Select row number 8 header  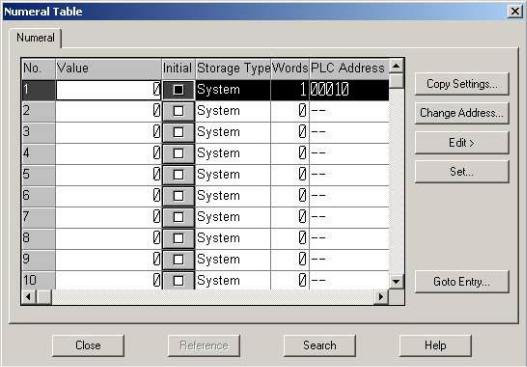pos(38,238)
